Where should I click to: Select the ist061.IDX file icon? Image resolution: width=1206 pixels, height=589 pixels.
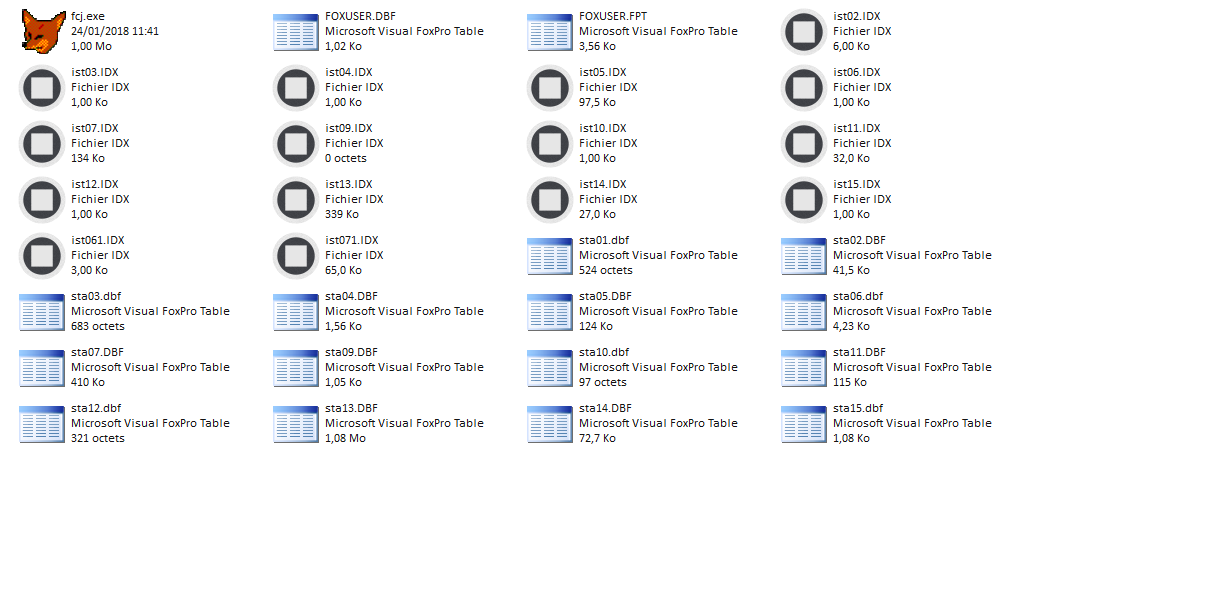click(42, 256)
